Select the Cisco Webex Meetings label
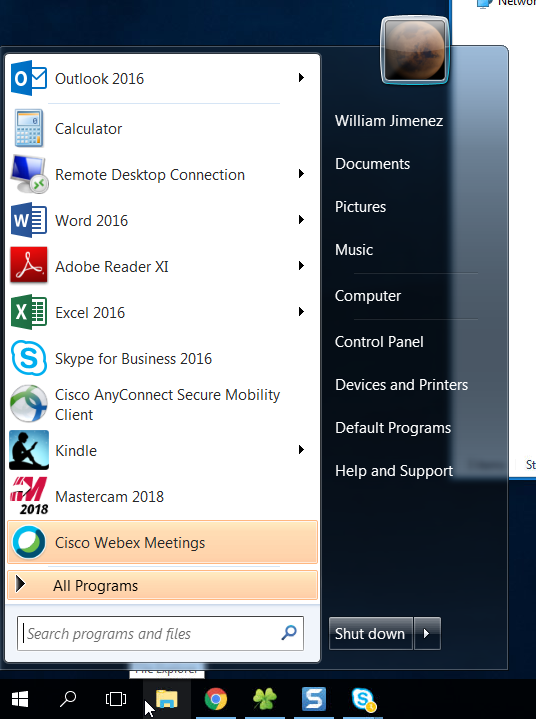 tap(130, 543)
